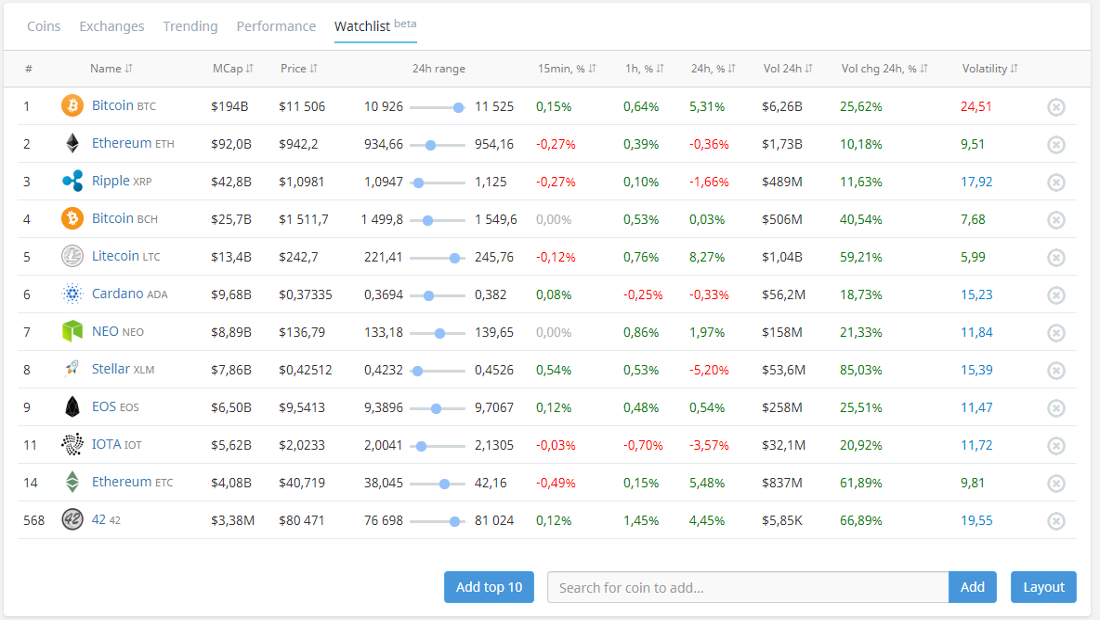The image size is (1100, 620).
Task: Sort by the Volatility column header
Action: (x=990, y=69)
